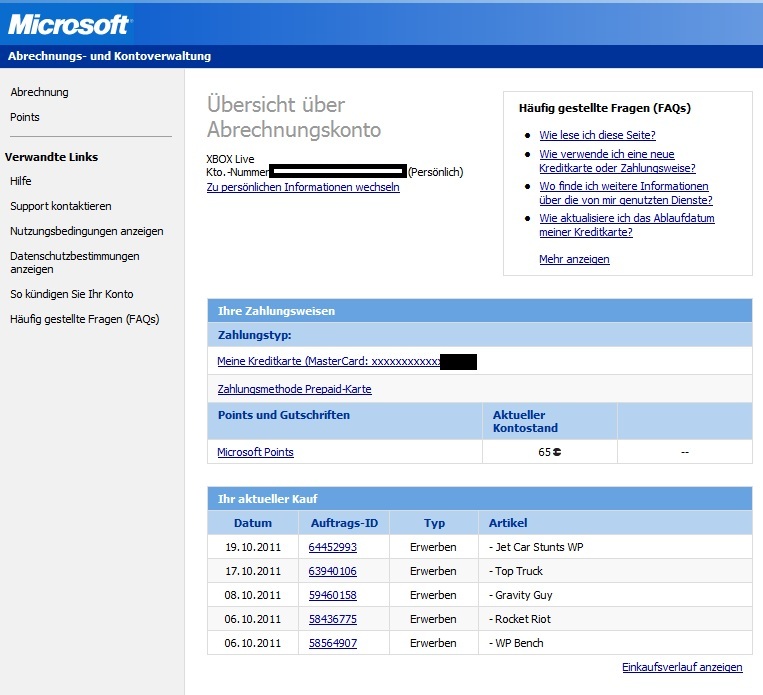Click So kündigen Sie Ihr Konto
Viewport: 763px width, 695px height.
(72, 294)
